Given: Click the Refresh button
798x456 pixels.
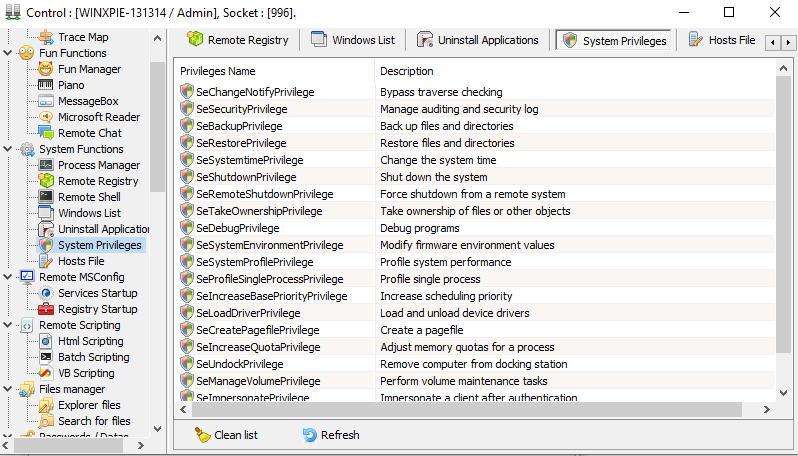Looking at the screenshot, I should (330, 435).
